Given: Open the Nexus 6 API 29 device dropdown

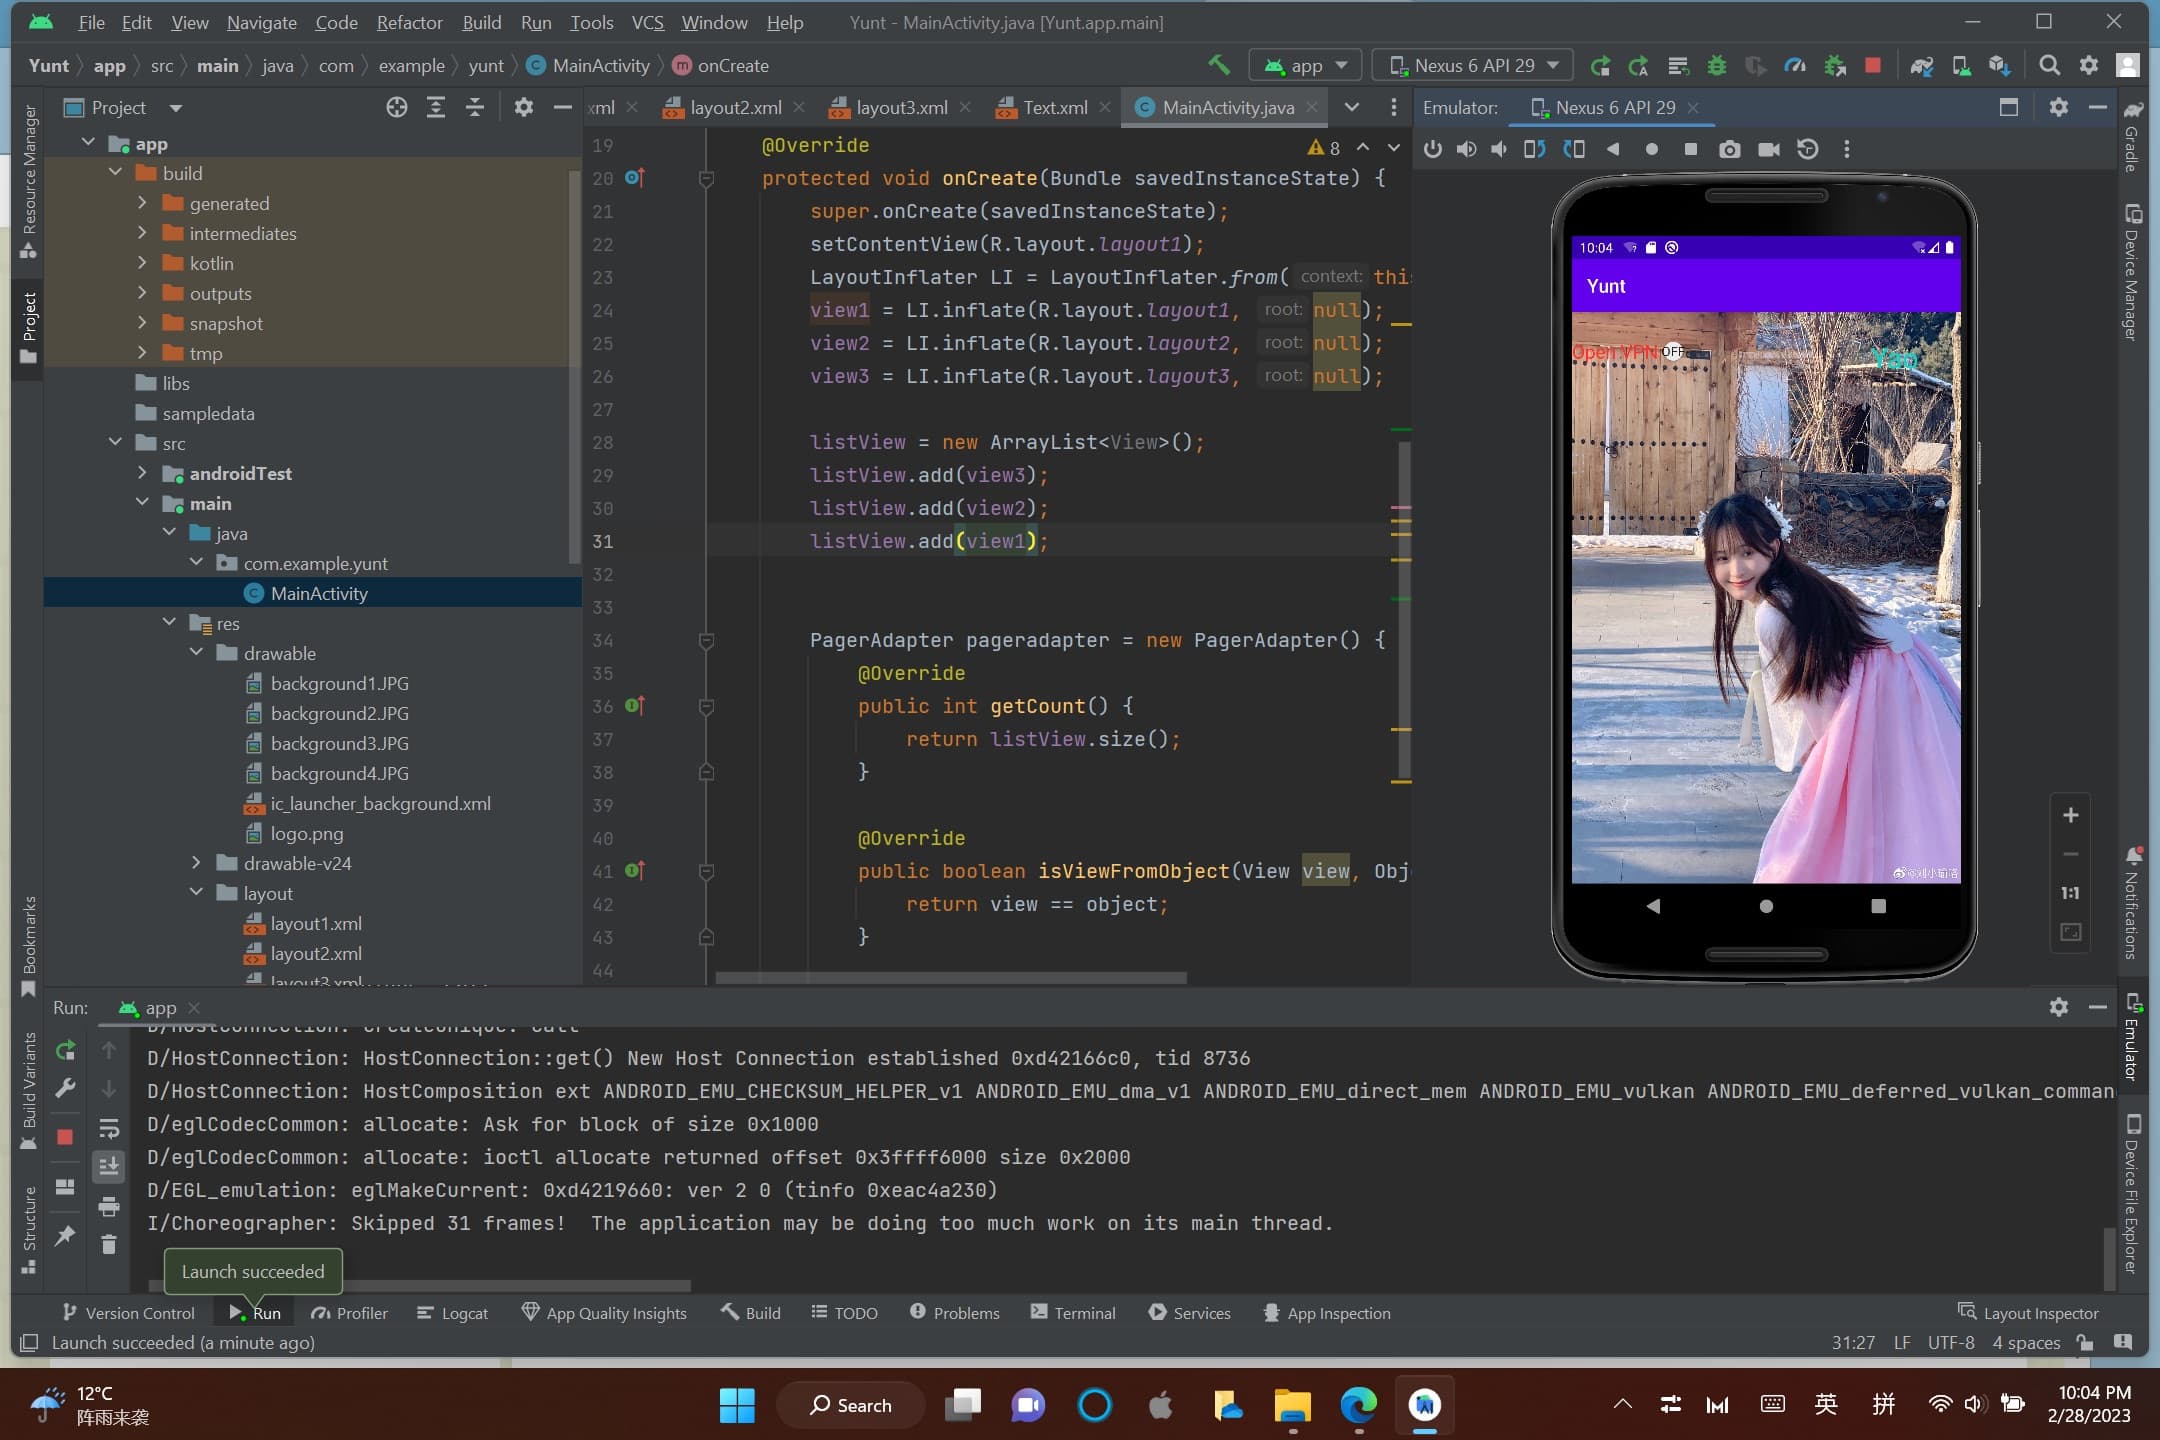Looking at the screenshot, I should (x=1473, y=65).
